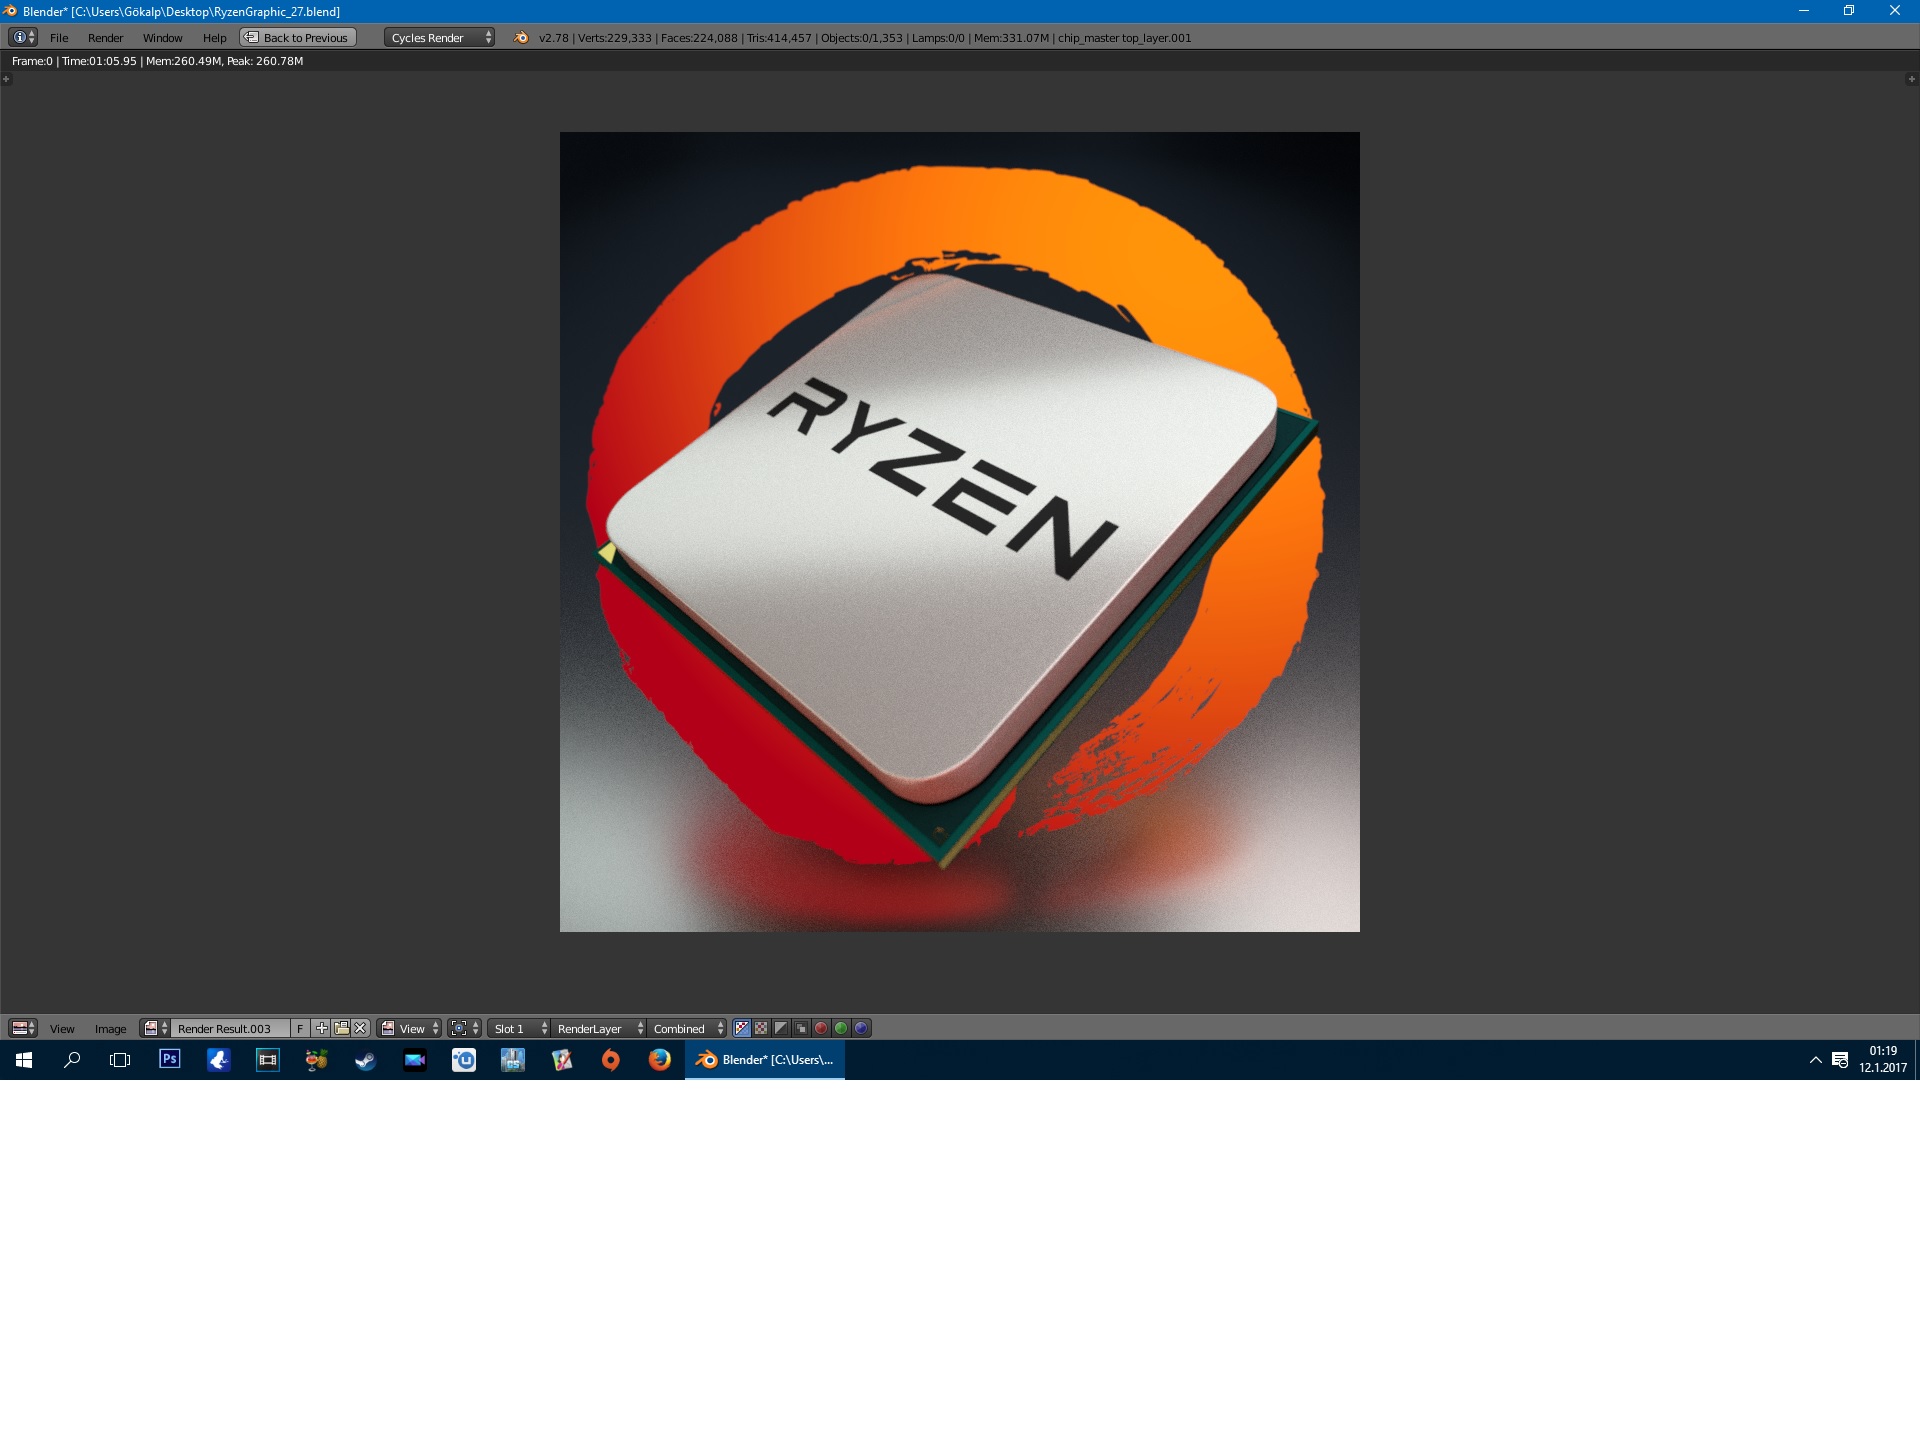Show hidden system tray icons
1920x1440 pixels.
click(1815, 1060)
